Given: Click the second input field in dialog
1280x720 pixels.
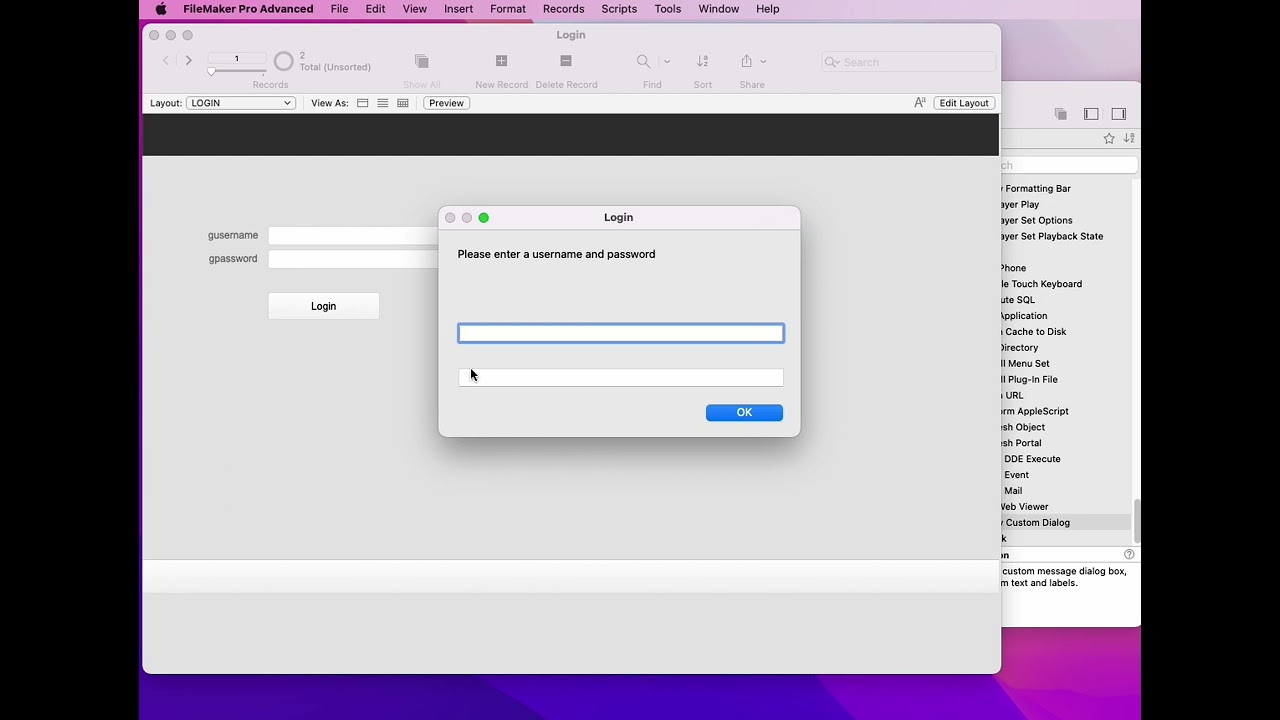Looking at the screenshot, I should pyautogui.click(x=621, y=377).
